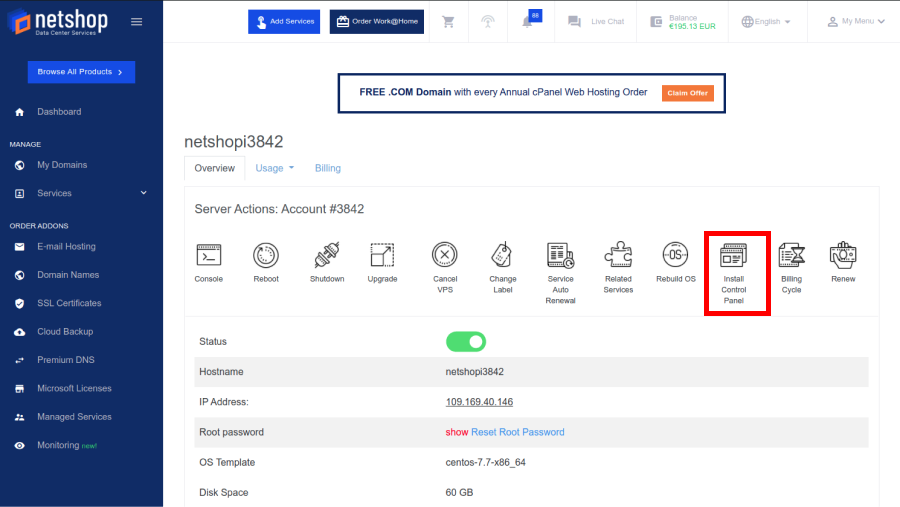Viewport: 900px width, 507px height.
Task: Open Managed Services in sidebar
Action: (x=74, y=417)
